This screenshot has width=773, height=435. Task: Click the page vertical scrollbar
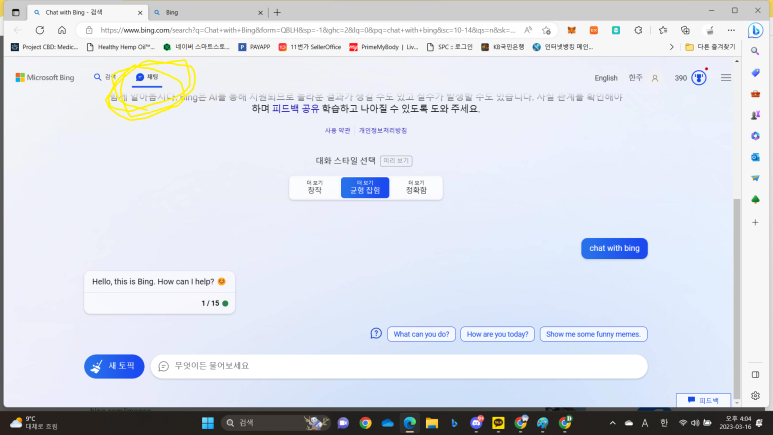pos(737,296)
